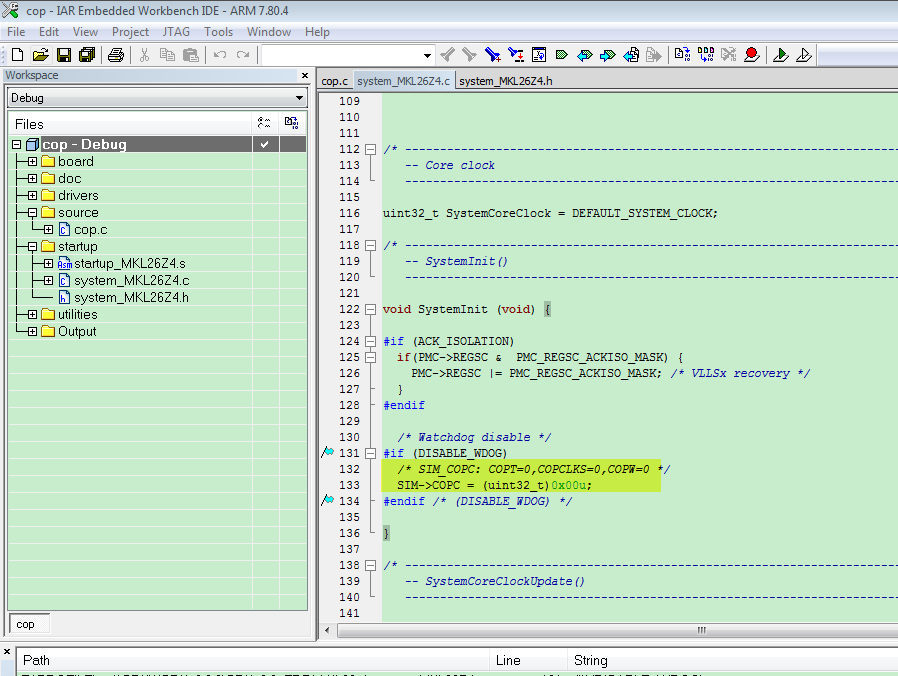Save all files
Image resolution: width=898 pixels, height=676 pixels.
(87, 55)
